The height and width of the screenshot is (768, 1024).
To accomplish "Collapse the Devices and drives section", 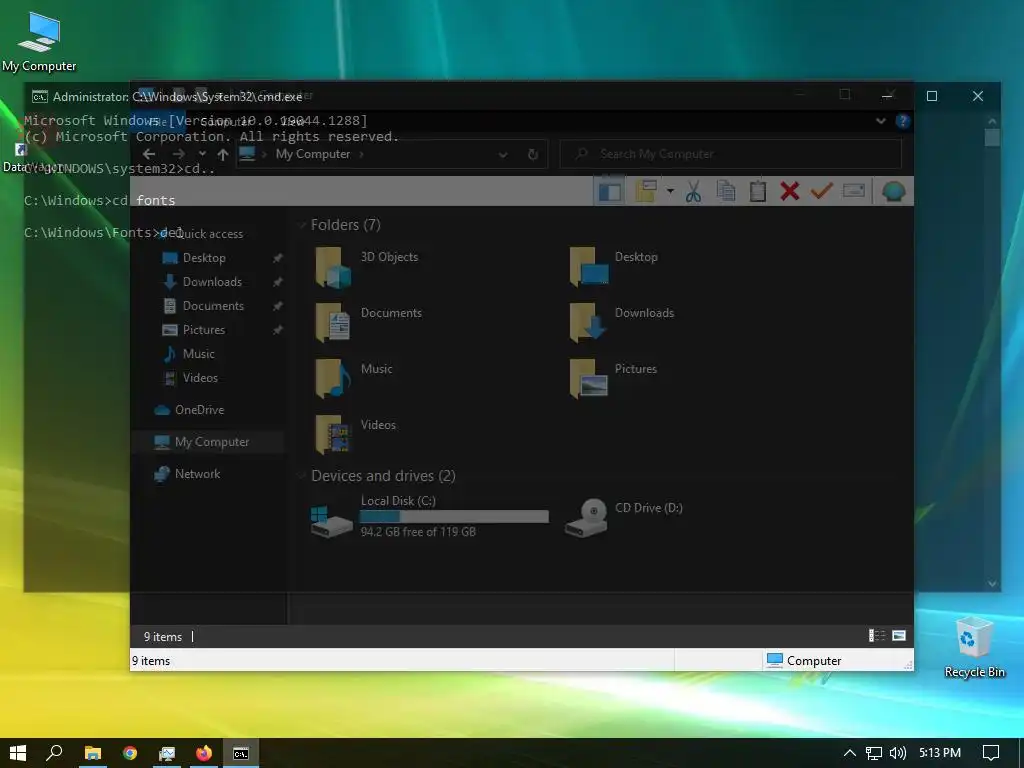I will [x=302, y=475].
